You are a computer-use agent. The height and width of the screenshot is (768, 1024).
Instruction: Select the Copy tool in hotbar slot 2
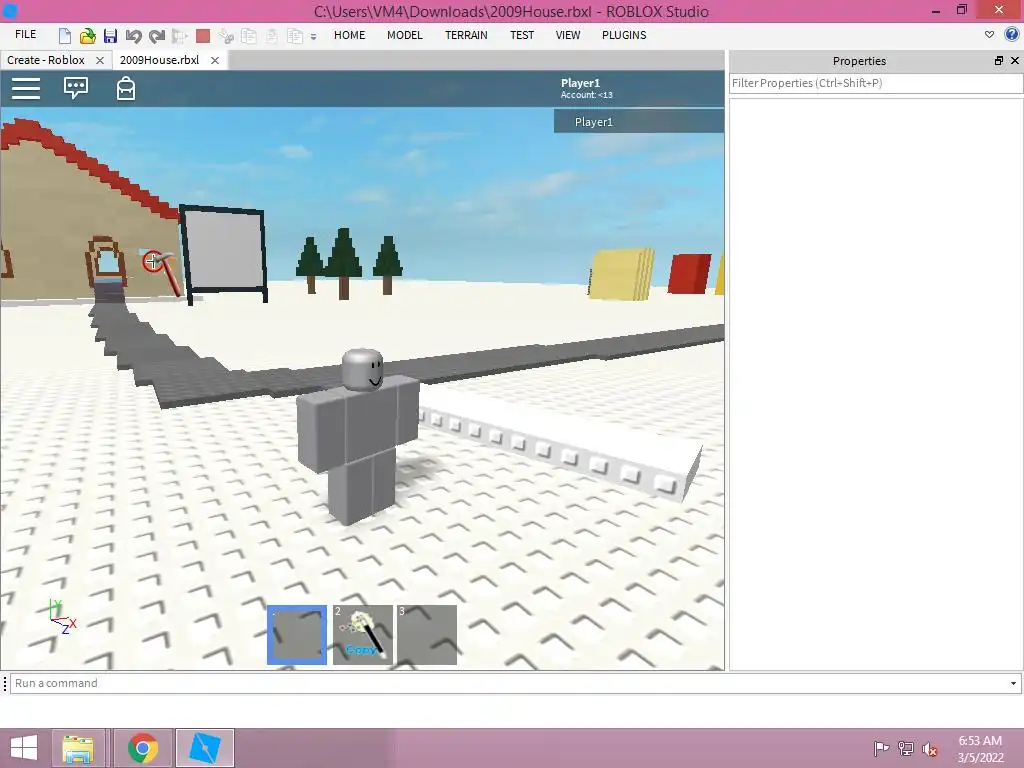(362, 635)
